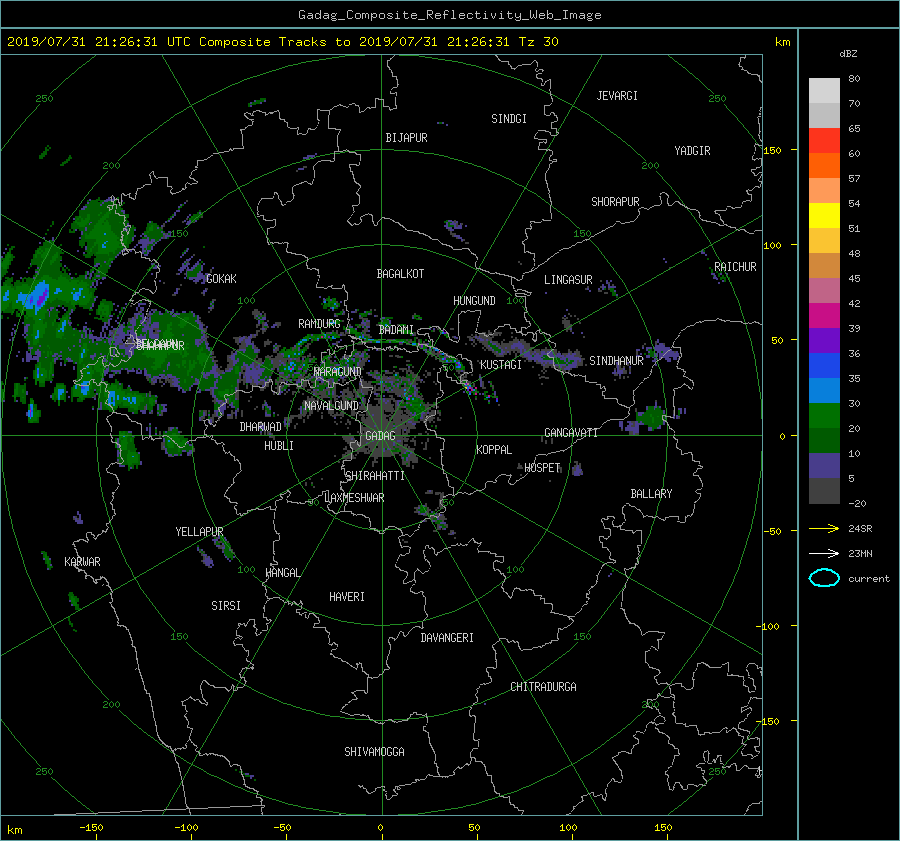Screen dimensions: 900x841
Task: Select the HAVERI label
Action: pyautogui.click(x=347, y=597)
